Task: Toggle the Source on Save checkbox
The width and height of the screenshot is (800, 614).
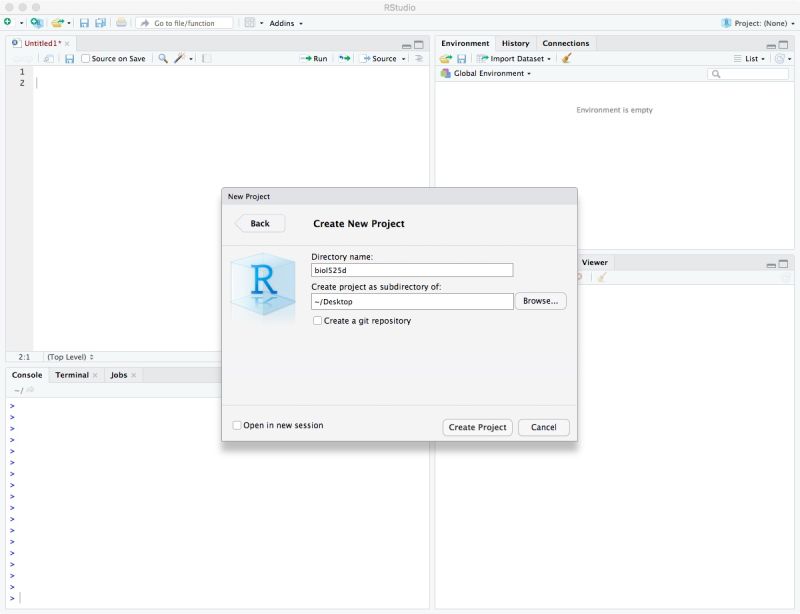Action: [85, 59]
